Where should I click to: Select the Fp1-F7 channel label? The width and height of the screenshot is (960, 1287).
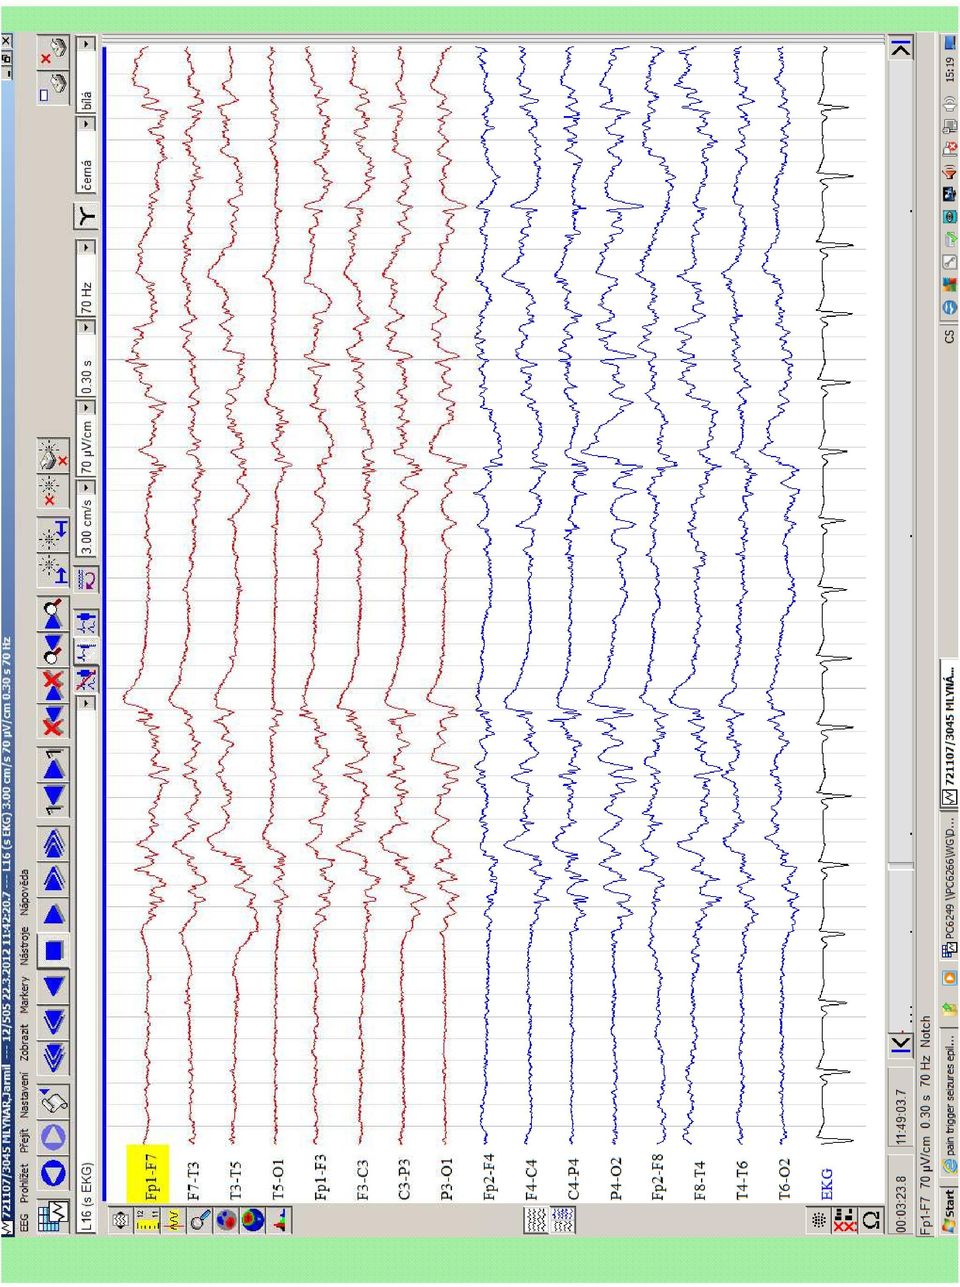151,1176
